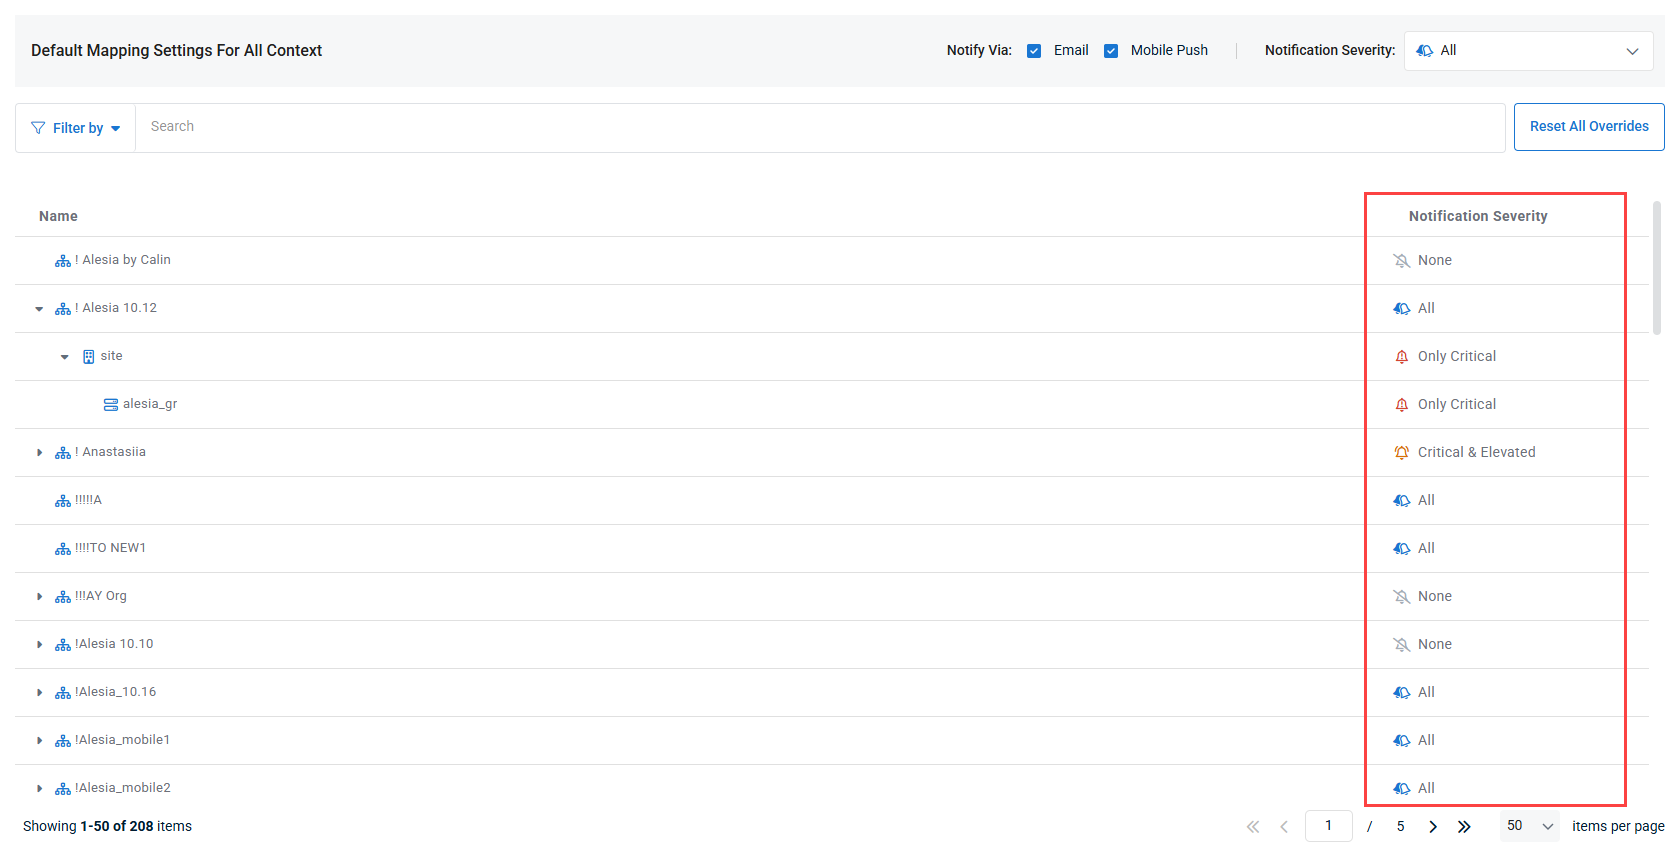The width and height of the screenshot is (1675, 847).
Task: Expand the !Alesia 10.10 organization
Action: (x=39, y=645)
